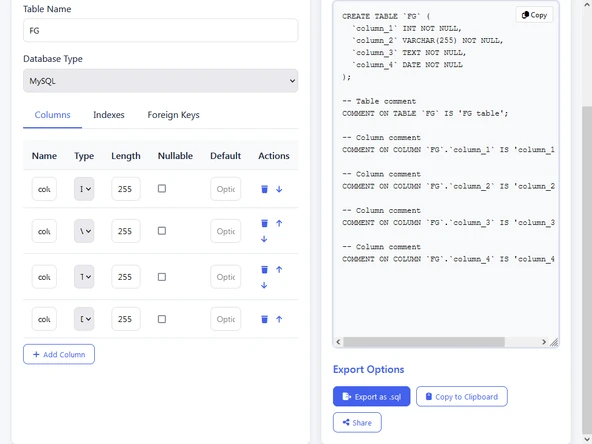
Task: Move third column row up with arrow
Action: [x=279, y=269]
